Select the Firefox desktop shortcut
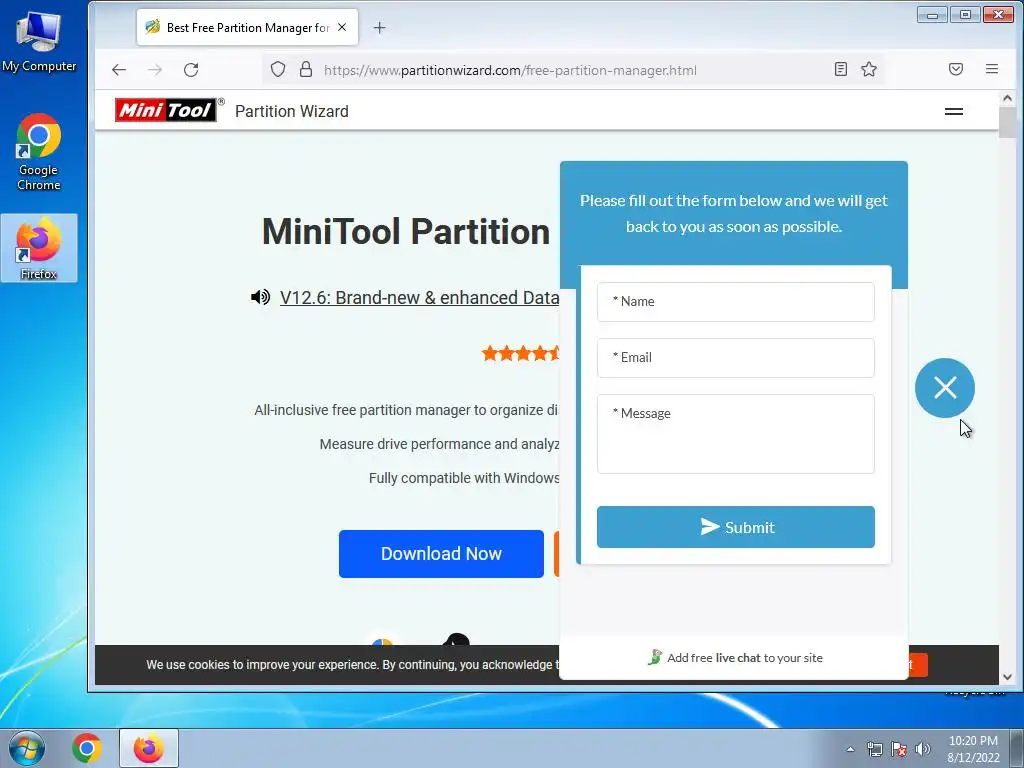The image size is (1024, 768). [39, 248]
